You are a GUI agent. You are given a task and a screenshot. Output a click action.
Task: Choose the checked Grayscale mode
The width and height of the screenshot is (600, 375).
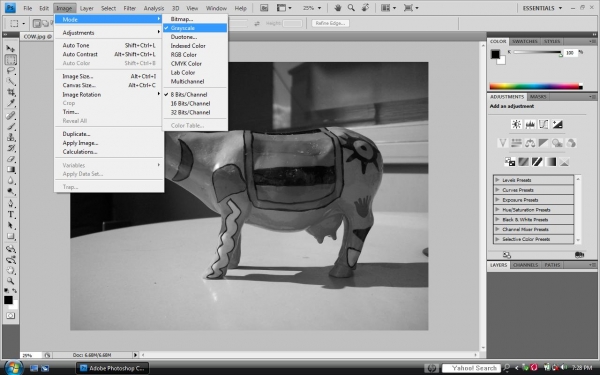click(x=195, y=28)
